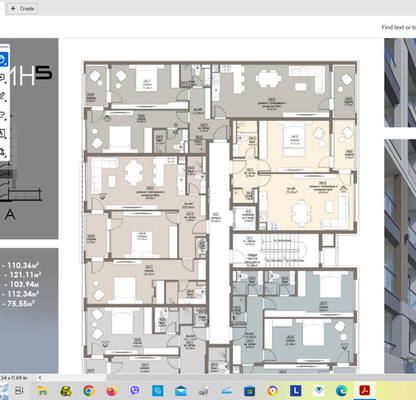This screenshot has width=416, height=400.
Task: Open Viber from the taskbar
Action: 134,390
